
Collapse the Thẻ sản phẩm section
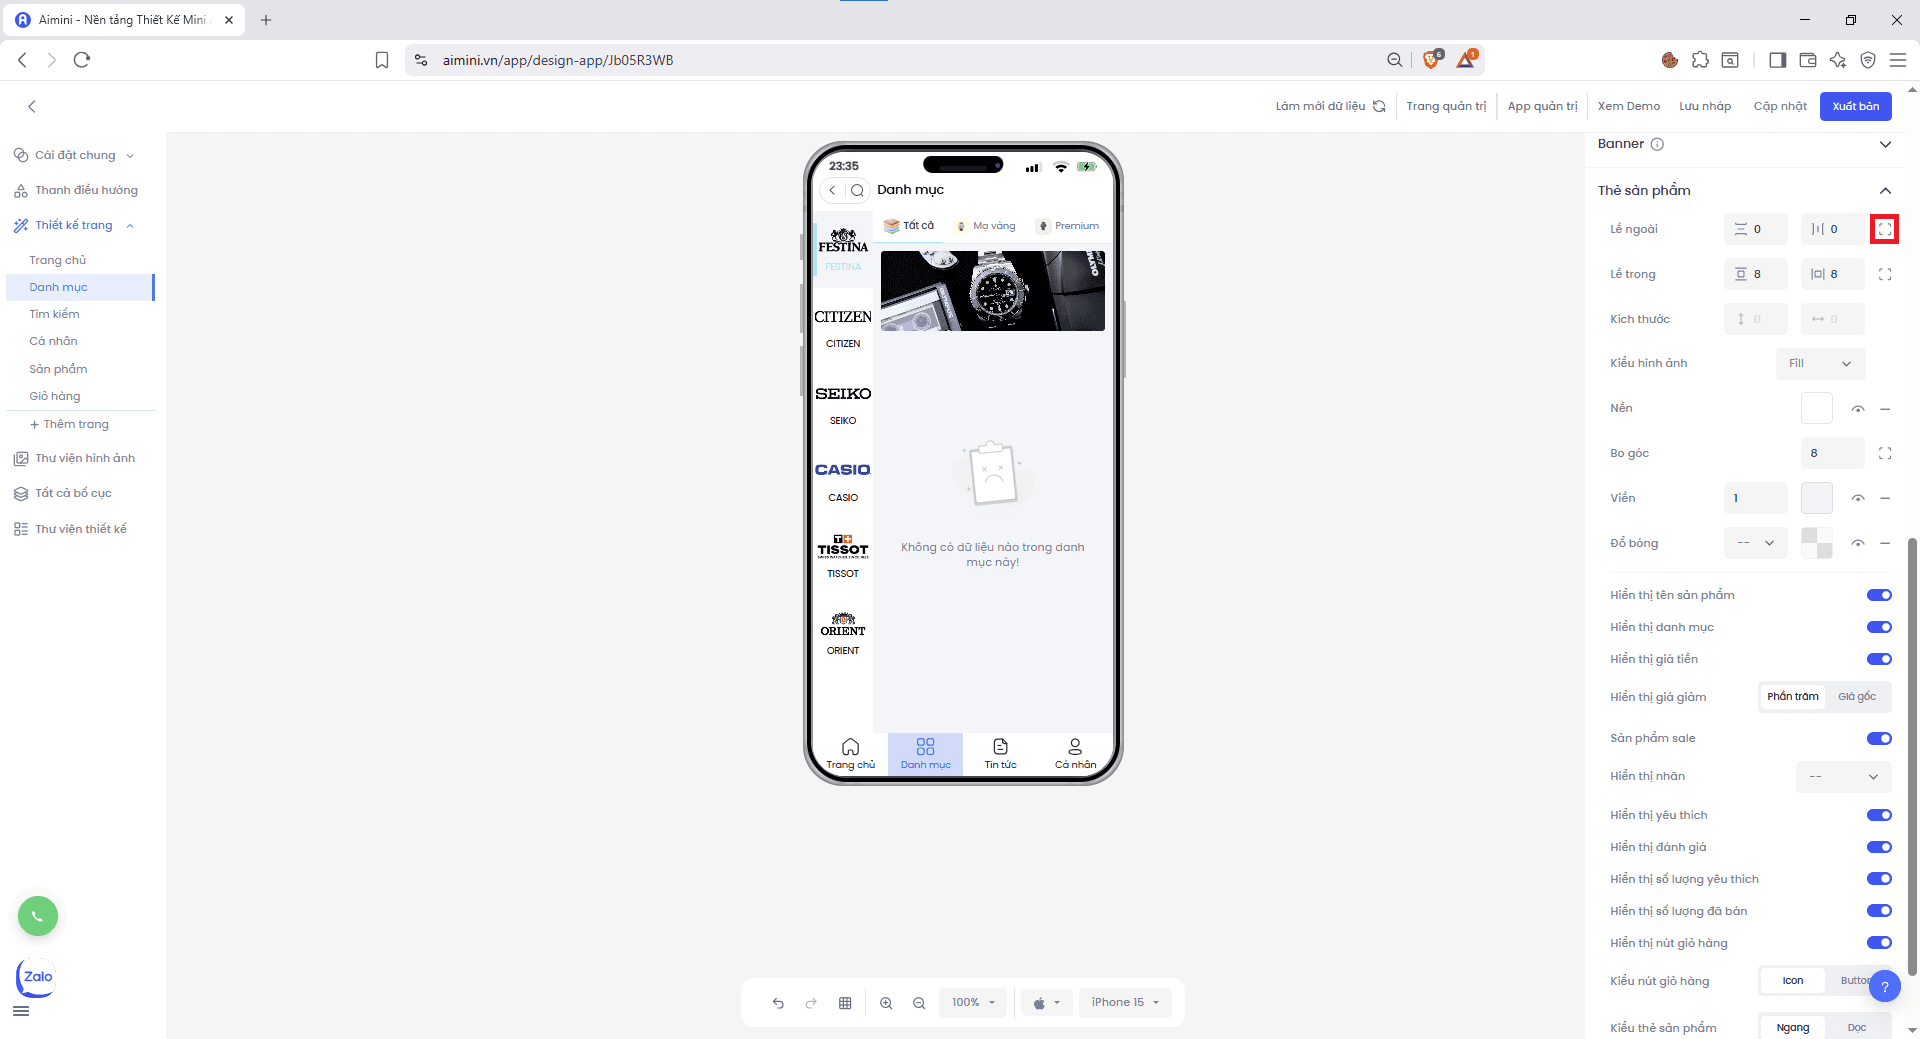pos(1885,191)
